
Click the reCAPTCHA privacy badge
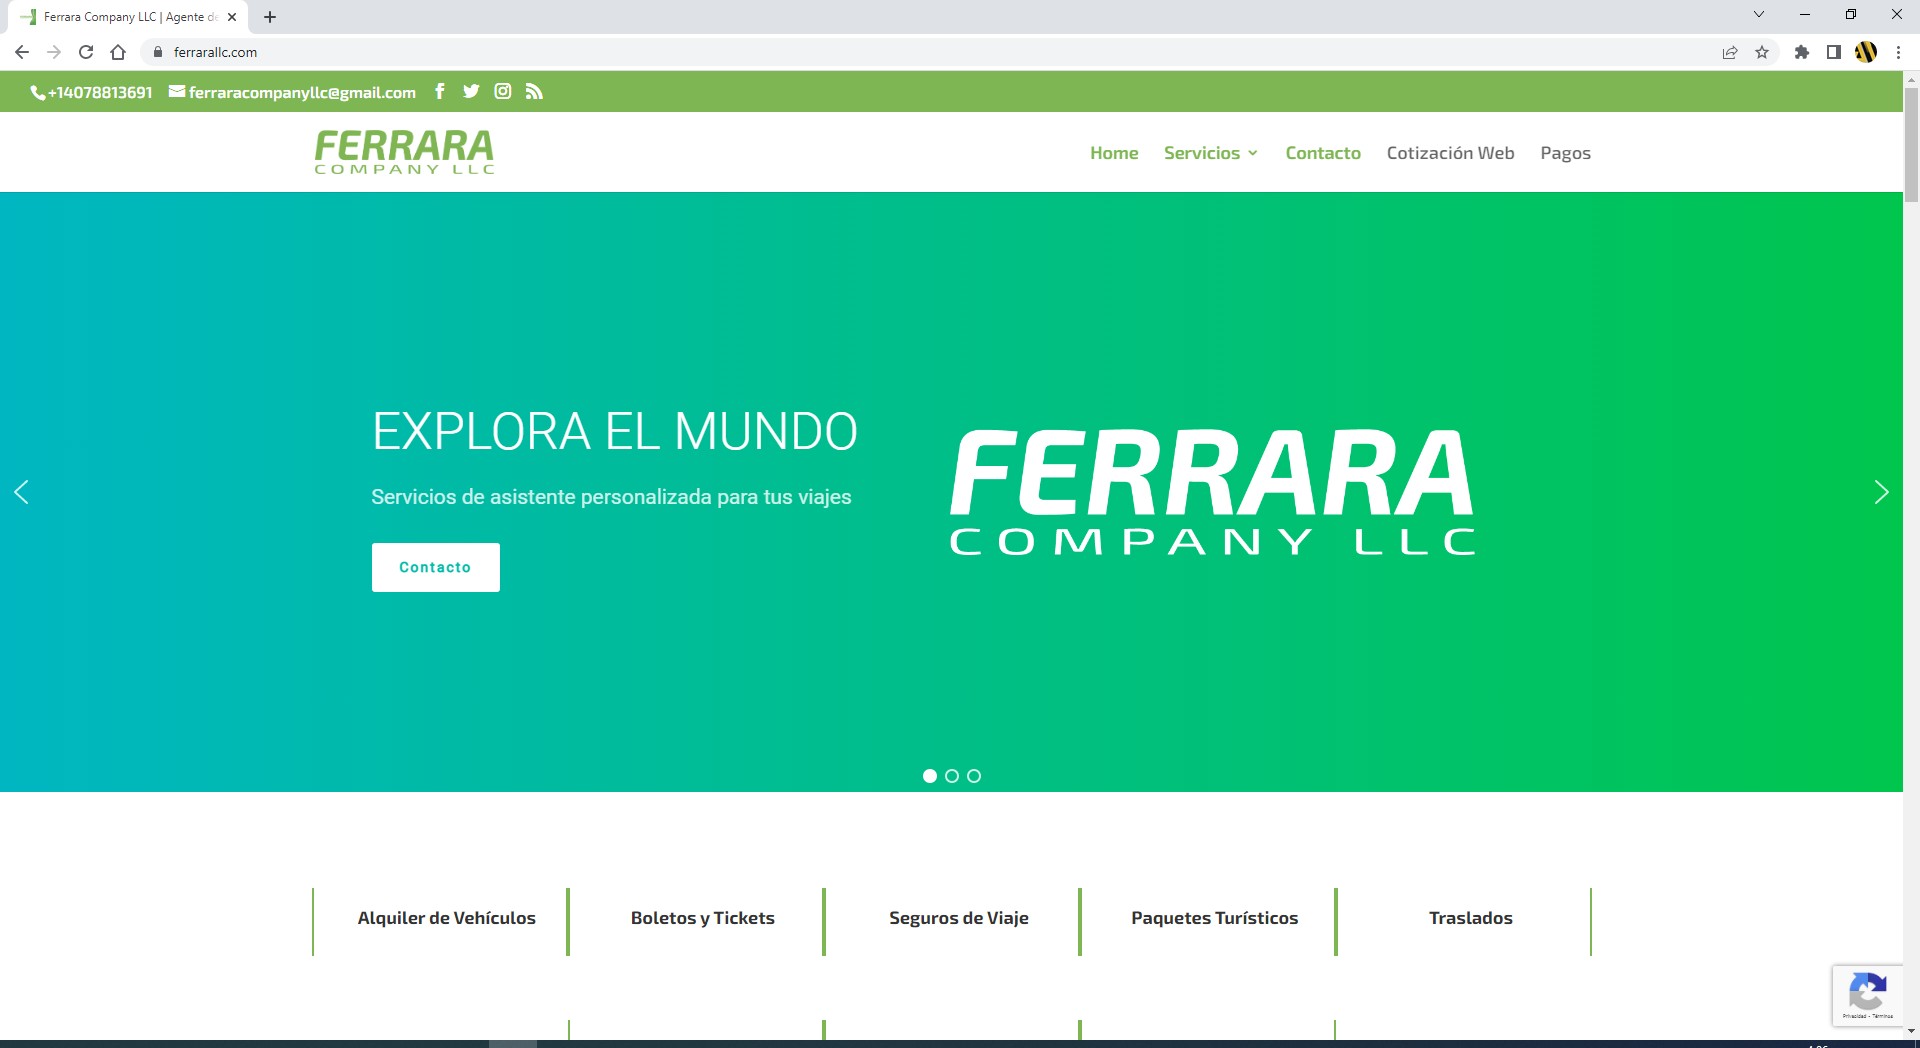(1868, 995)
